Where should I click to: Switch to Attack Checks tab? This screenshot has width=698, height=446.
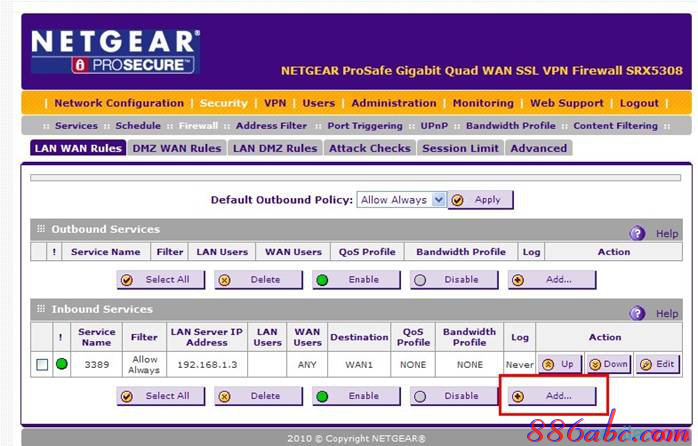tap(370, 148)
